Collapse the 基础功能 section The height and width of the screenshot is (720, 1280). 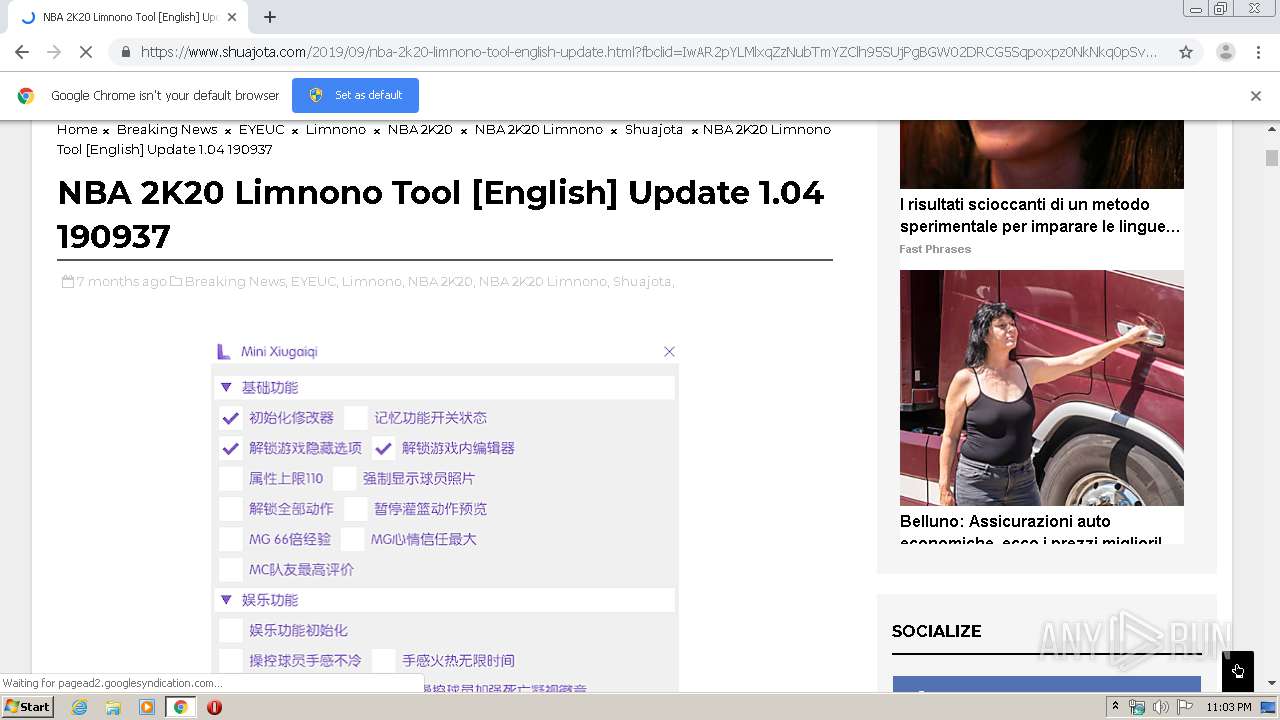(226, 387)
